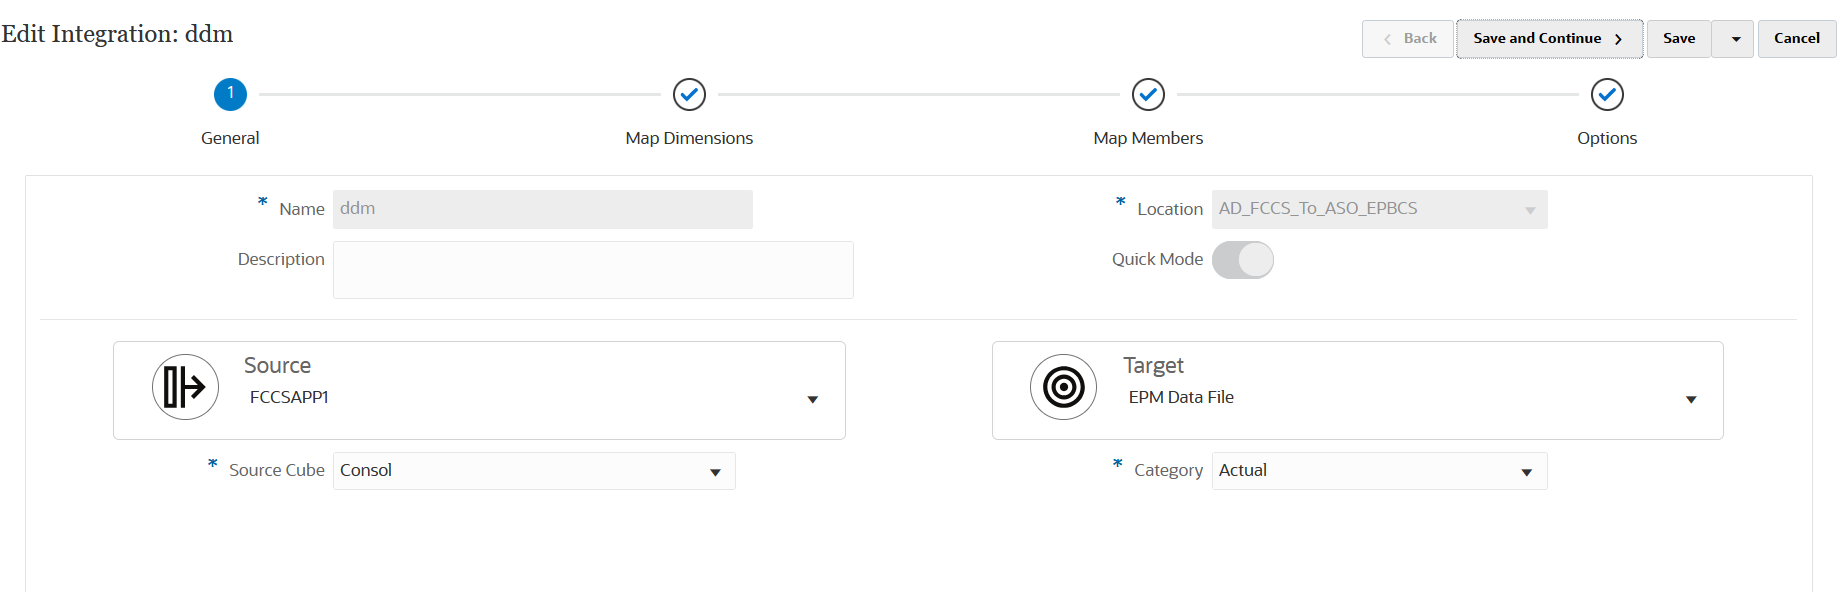Click the Save button
This screenshot has height=592, width=1837.
pos(1679,39)
